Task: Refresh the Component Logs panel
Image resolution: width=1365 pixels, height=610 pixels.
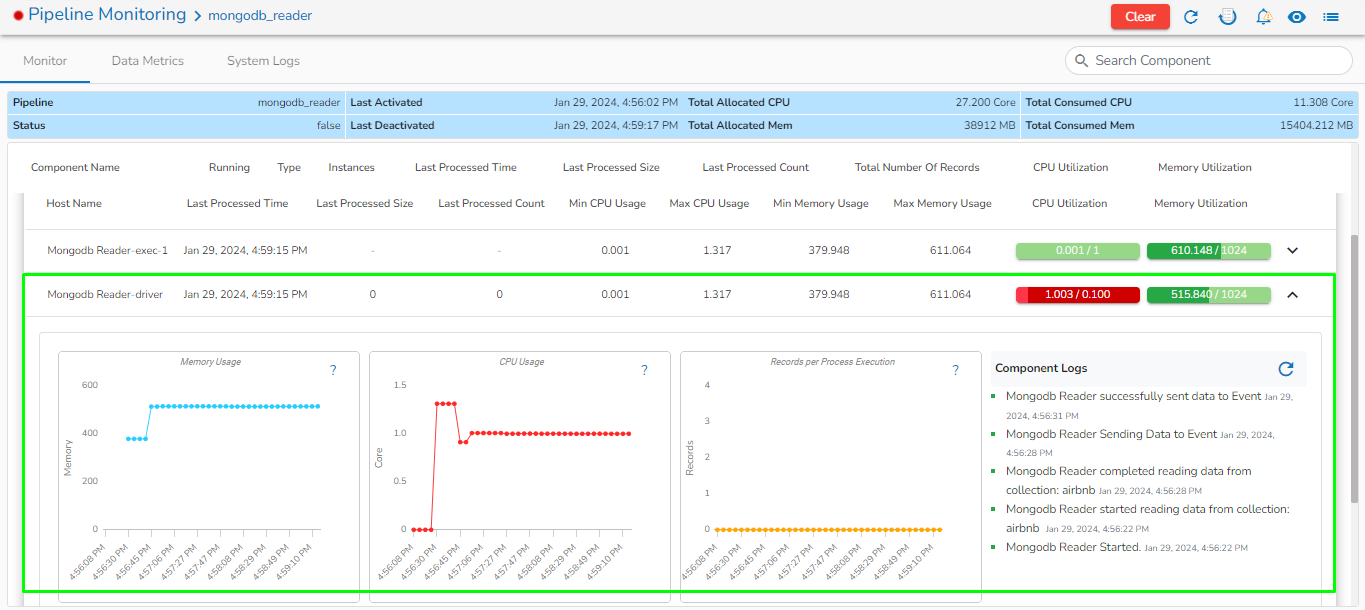Action: 1286,369
